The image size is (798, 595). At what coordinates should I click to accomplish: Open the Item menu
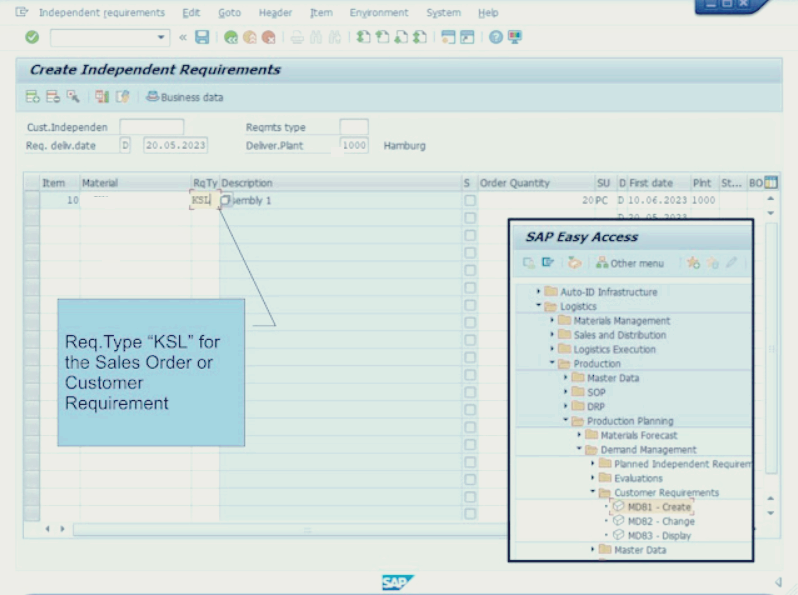coord(321,12)
